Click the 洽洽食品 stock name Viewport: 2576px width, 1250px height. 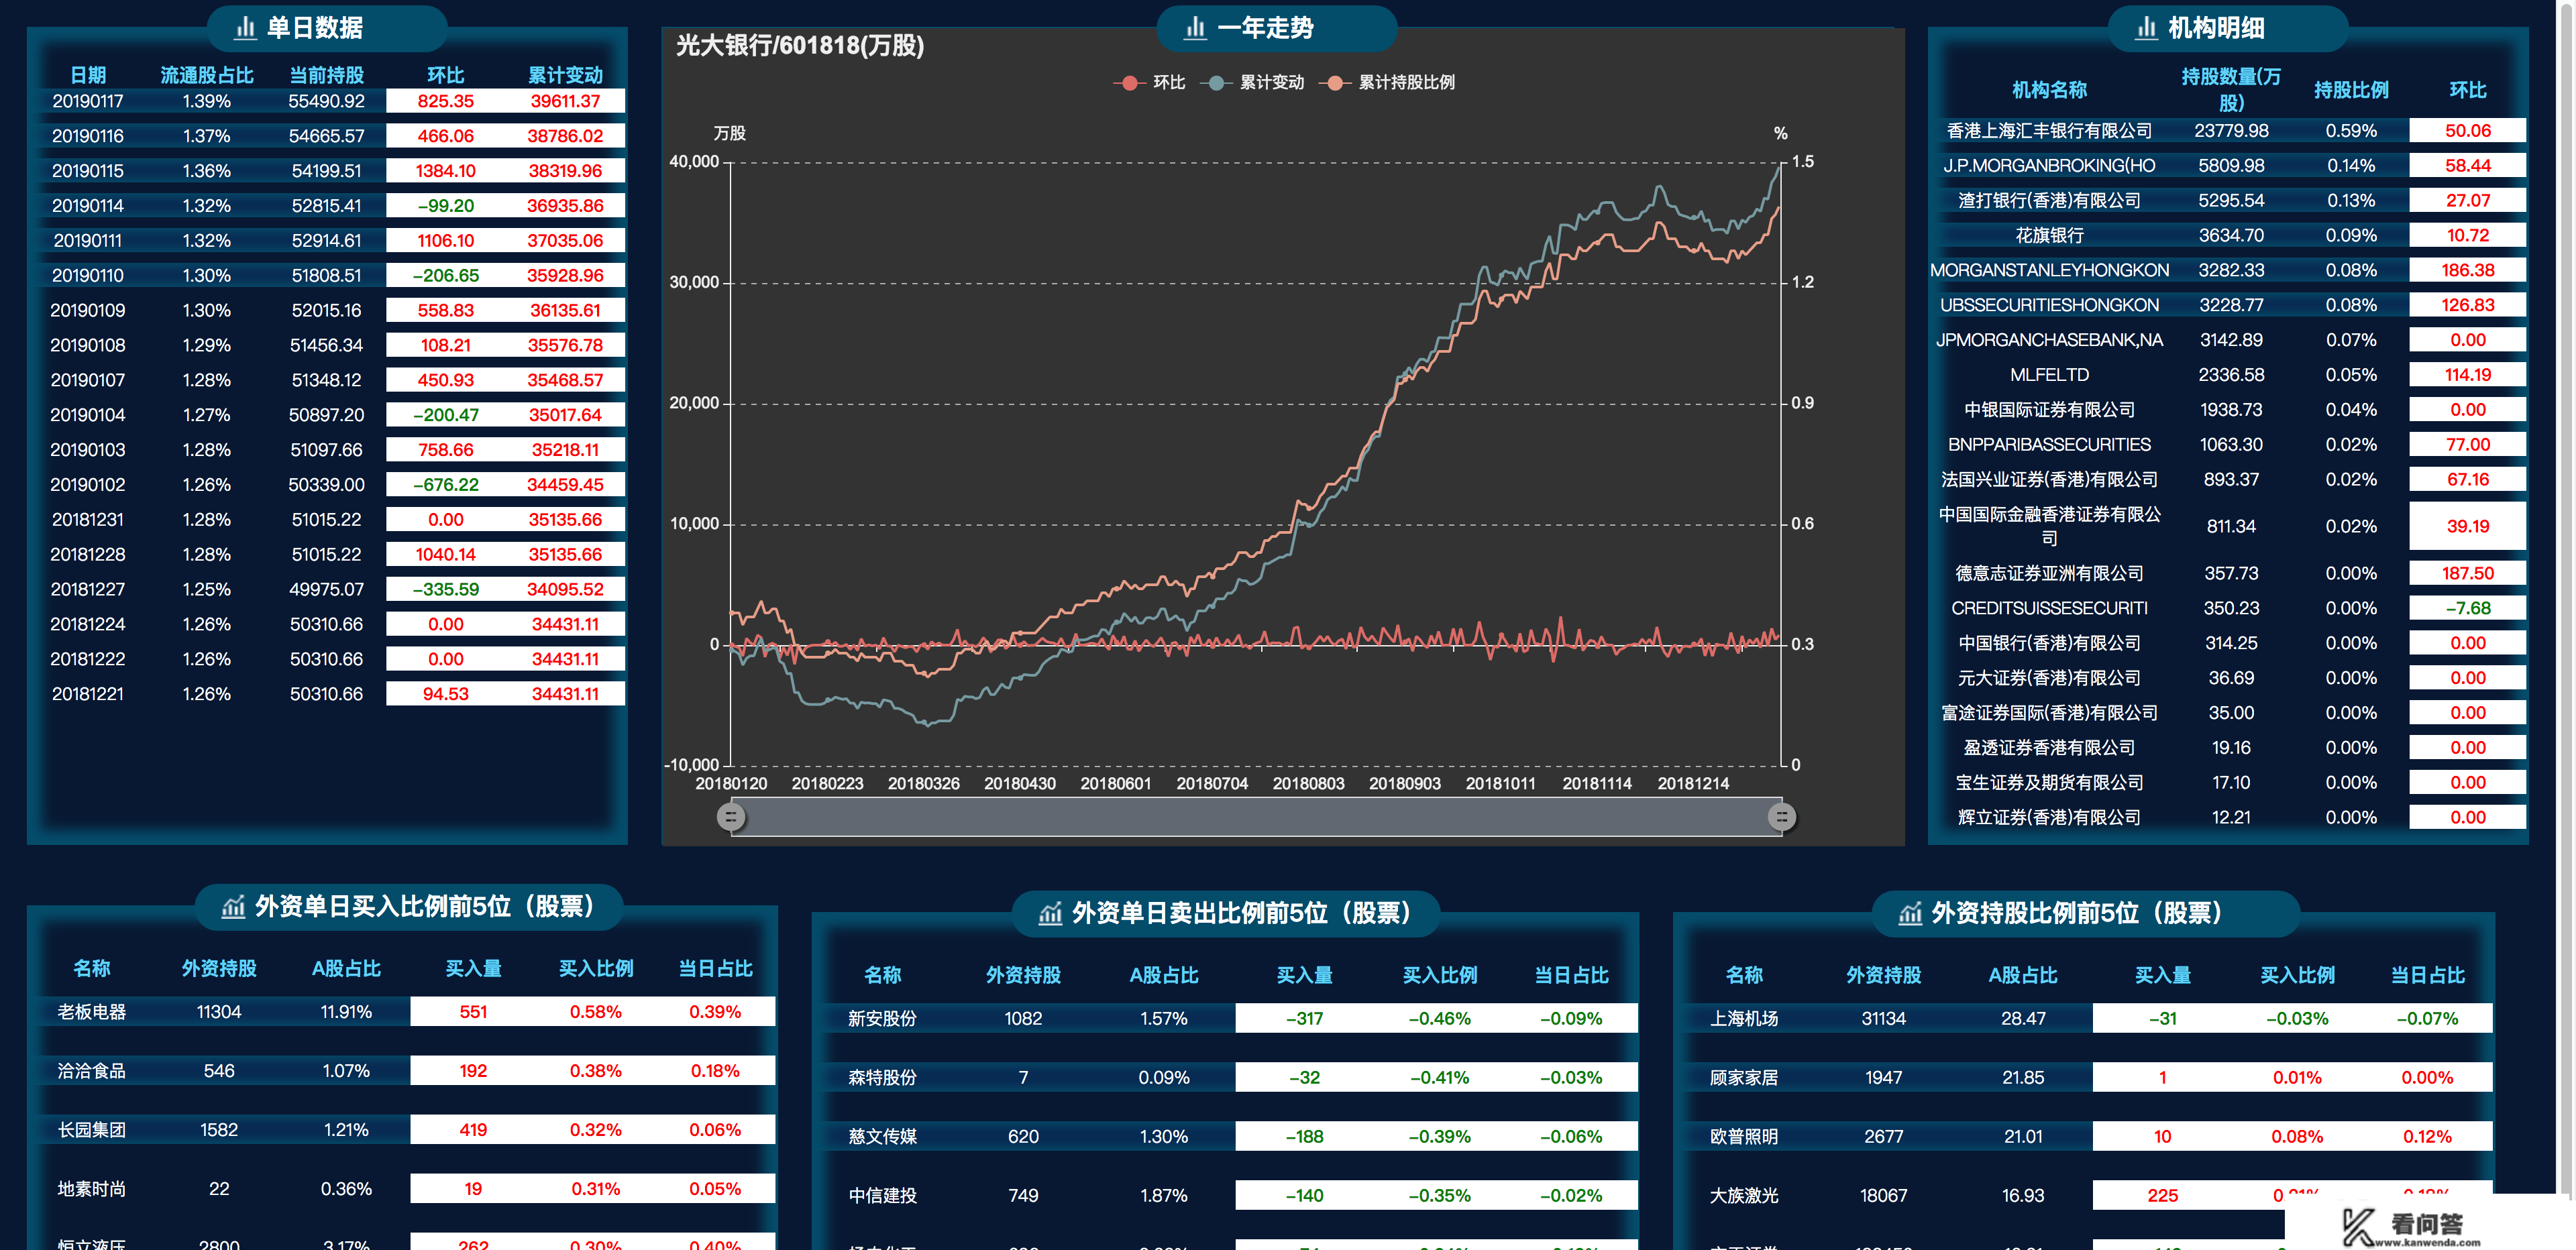point(91,1071)
